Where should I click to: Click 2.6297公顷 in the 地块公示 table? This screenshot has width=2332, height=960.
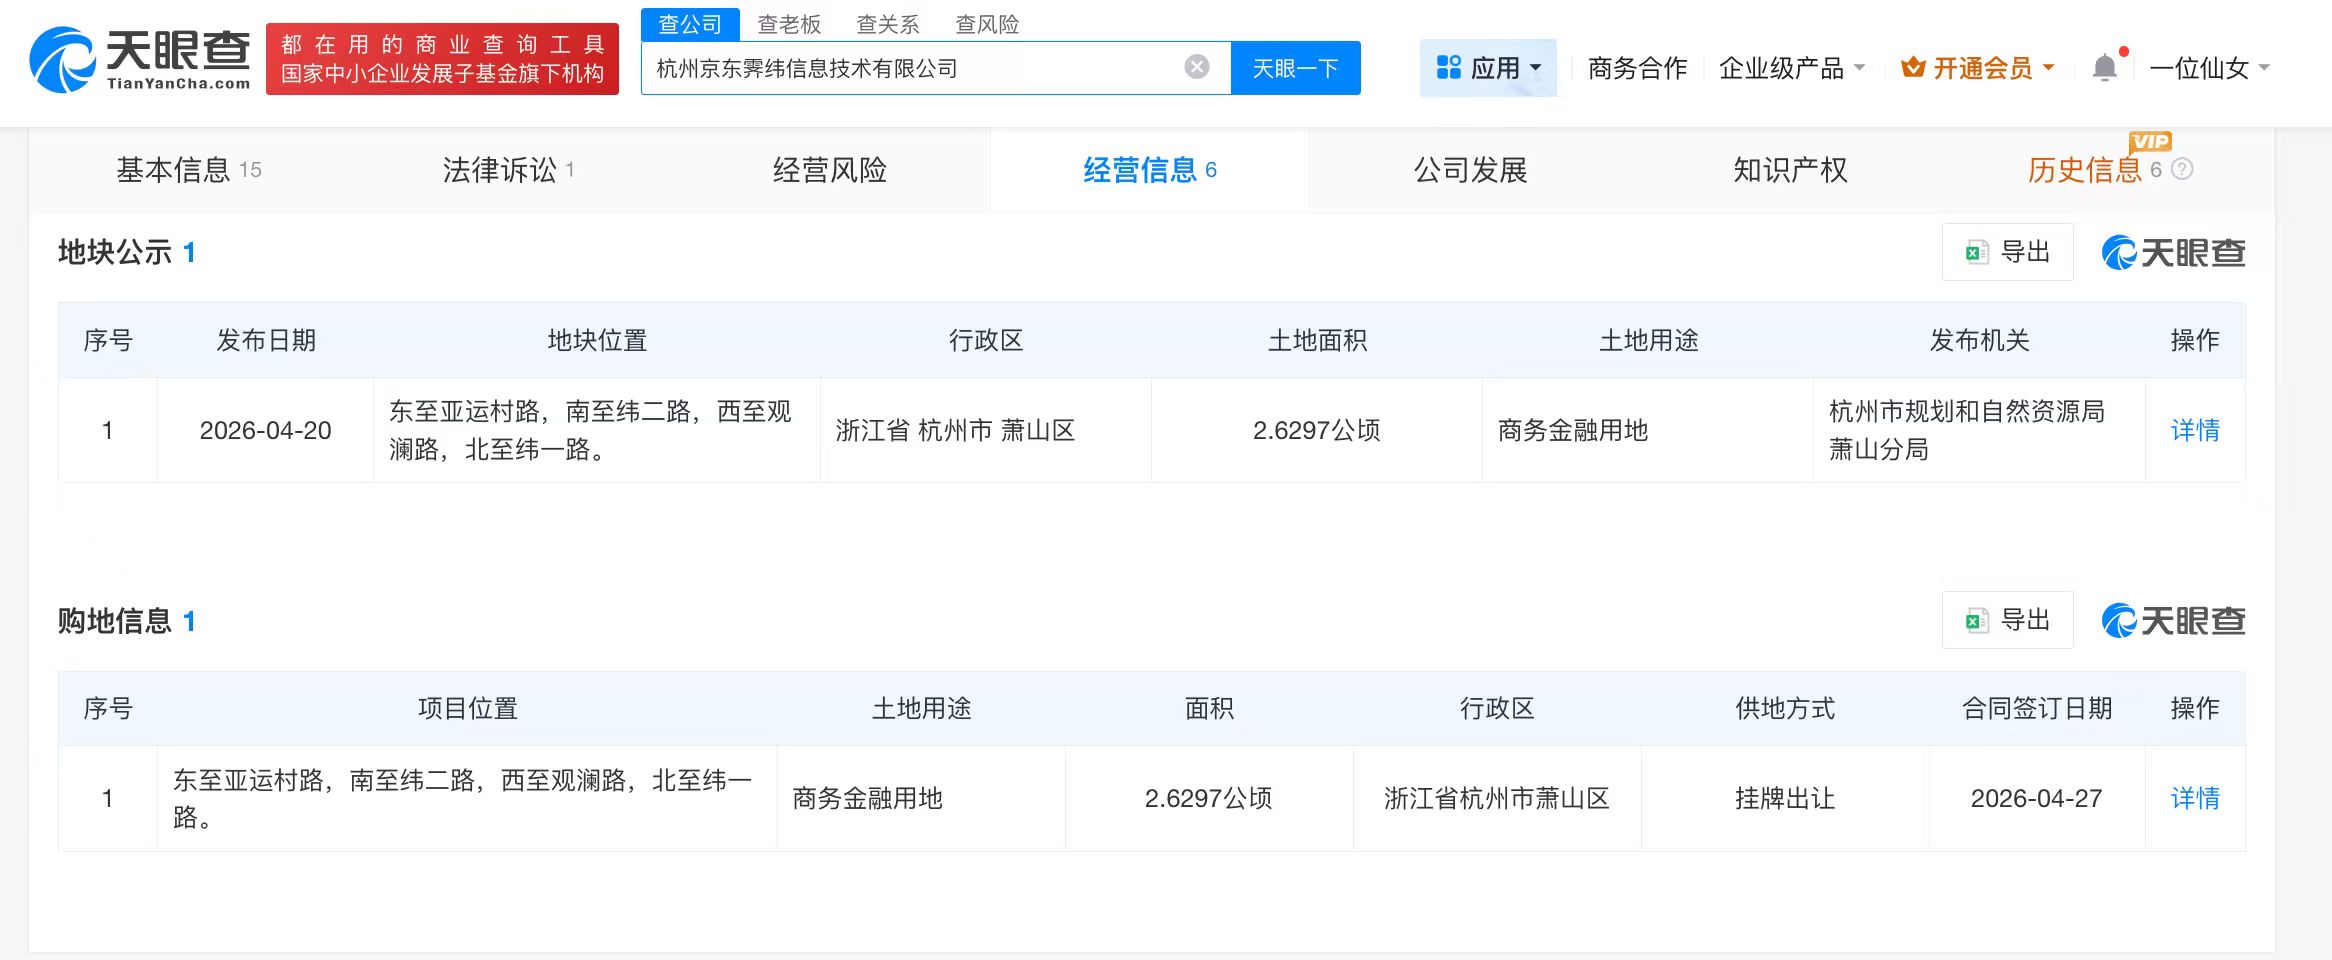pyautogui.click(x=1317, y=431)
